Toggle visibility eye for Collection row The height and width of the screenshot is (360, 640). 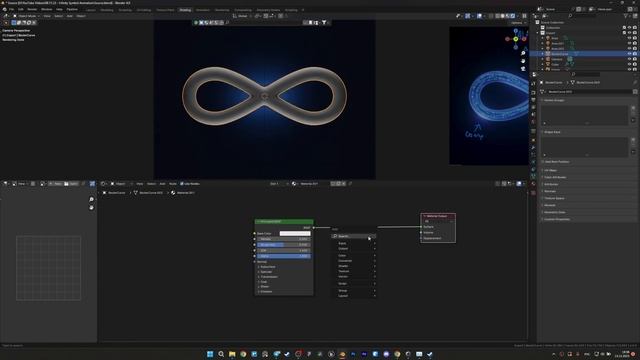(629, 27)
